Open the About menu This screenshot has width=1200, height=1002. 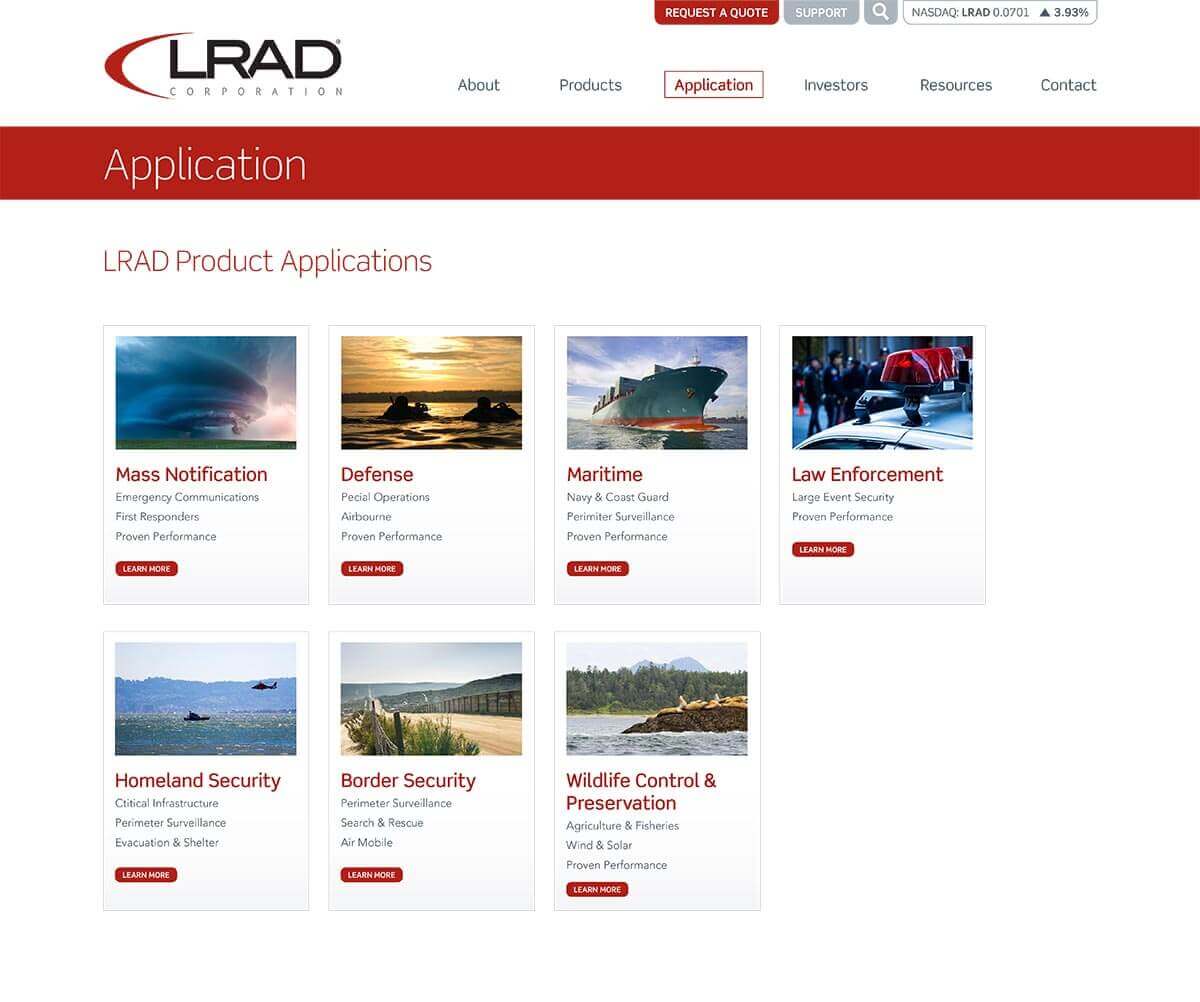pyautogui.click(x=478, y=85)
